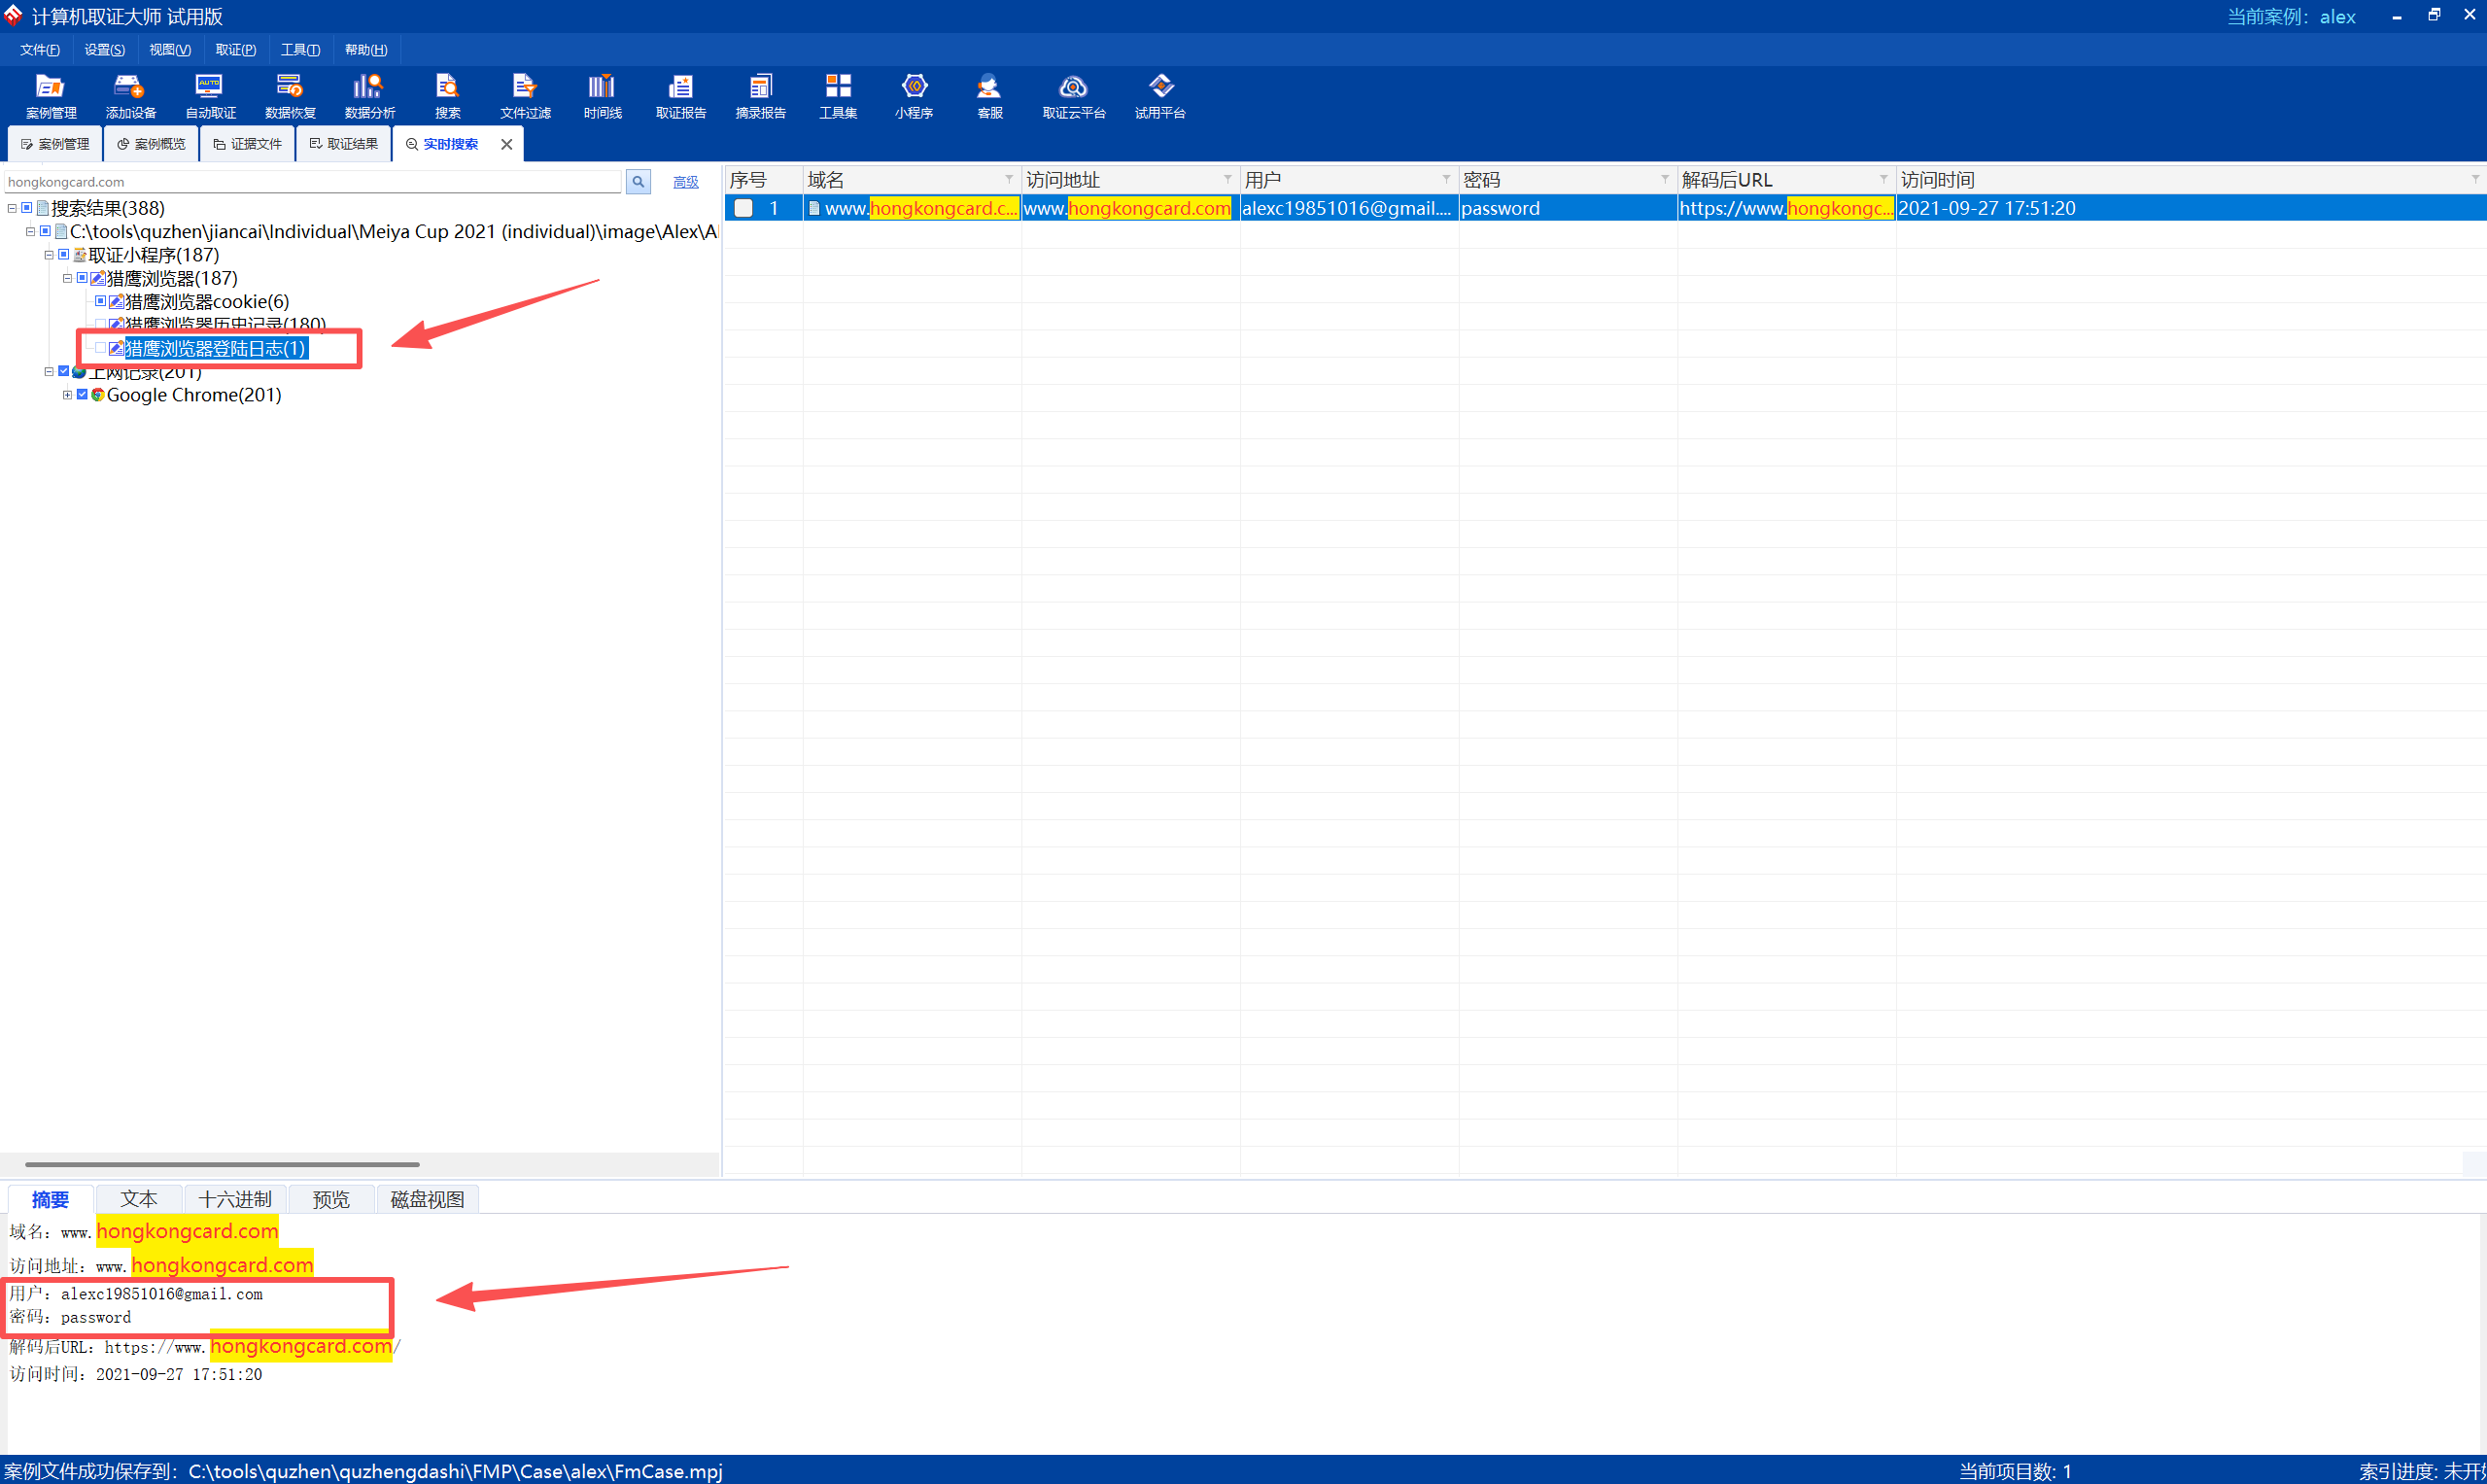Open the 取证(P) menu

point(235,50)
